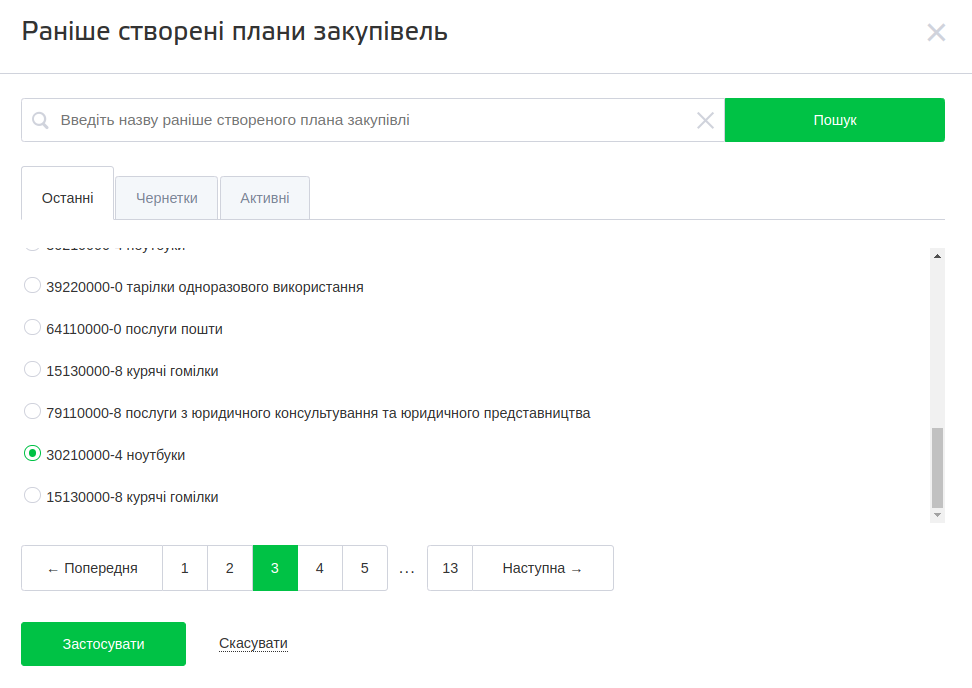Select '64110000-0 послуги пошти' option
Image resolution: width=972 pixels, height=688 pixels.
pos(32,328)
